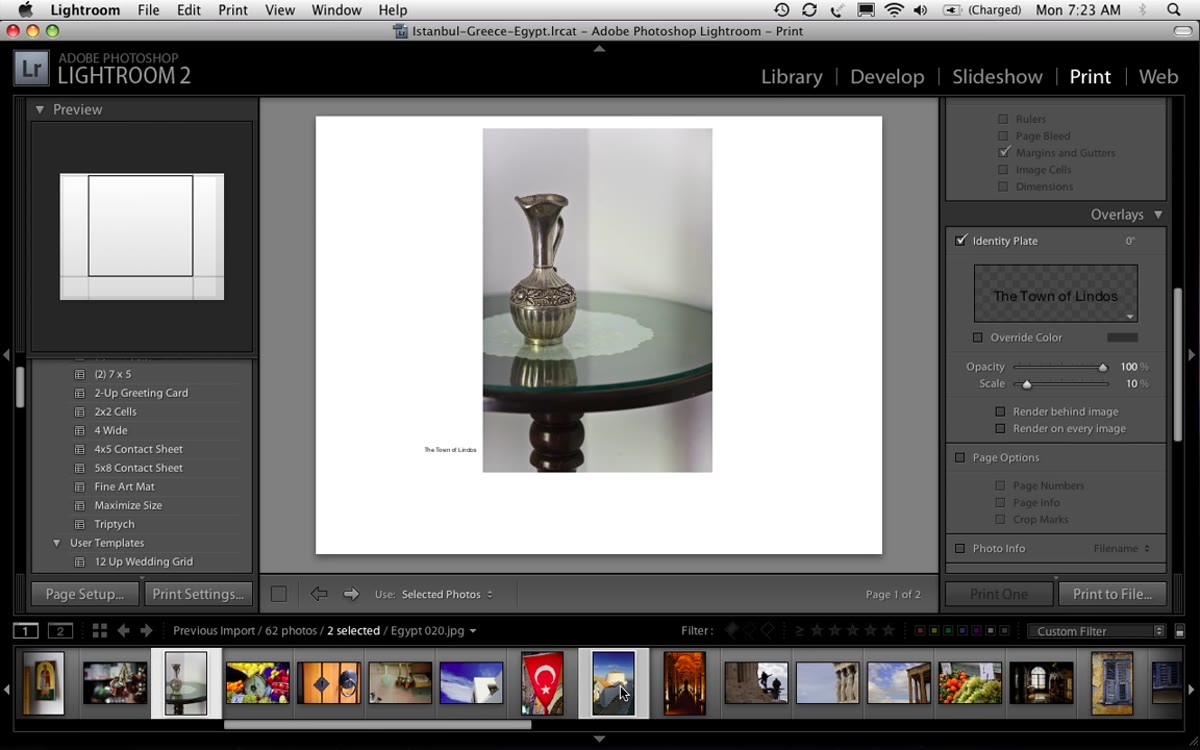Switch to the Web module
Image resolution: width=1200 pixels, height=750 pixels.
point(1158,77)
